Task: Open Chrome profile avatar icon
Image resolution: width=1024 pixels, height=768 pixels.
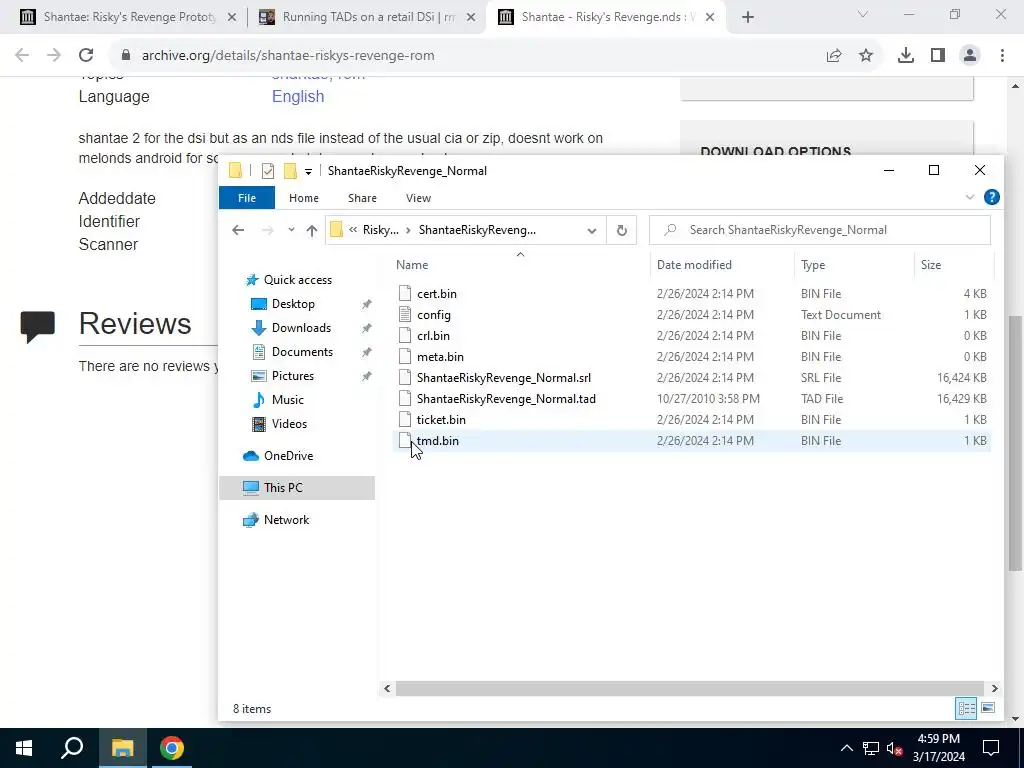Action: point(970,56)
